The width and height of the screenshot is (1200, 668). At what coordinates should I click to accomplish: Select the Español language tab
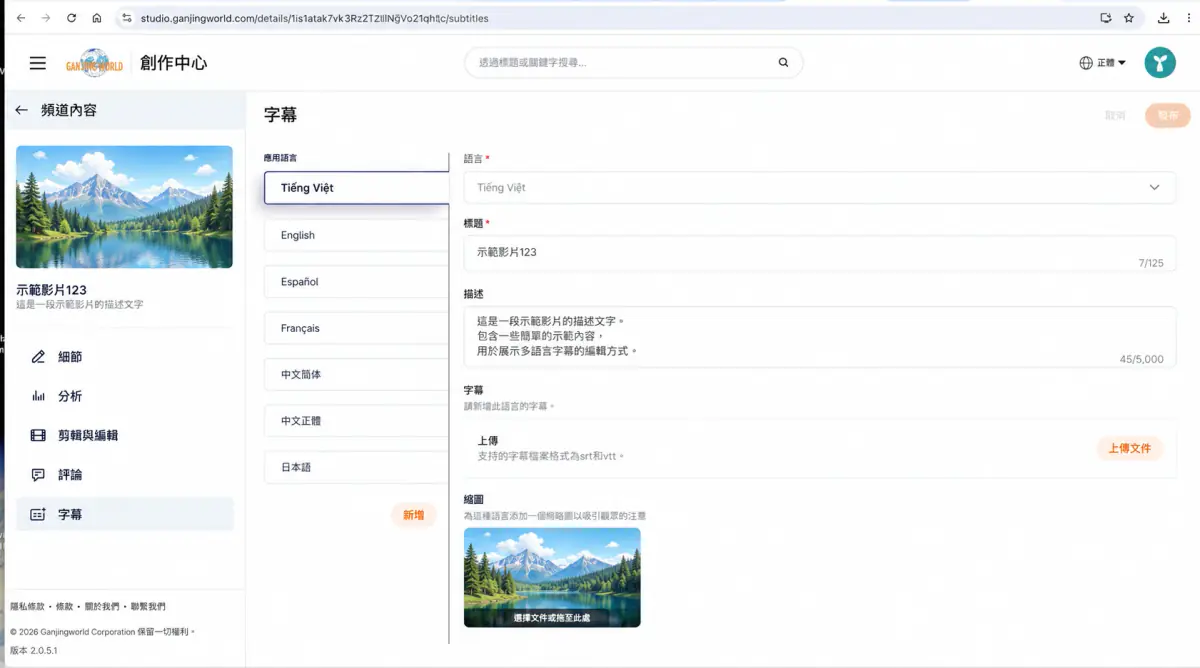357,282
